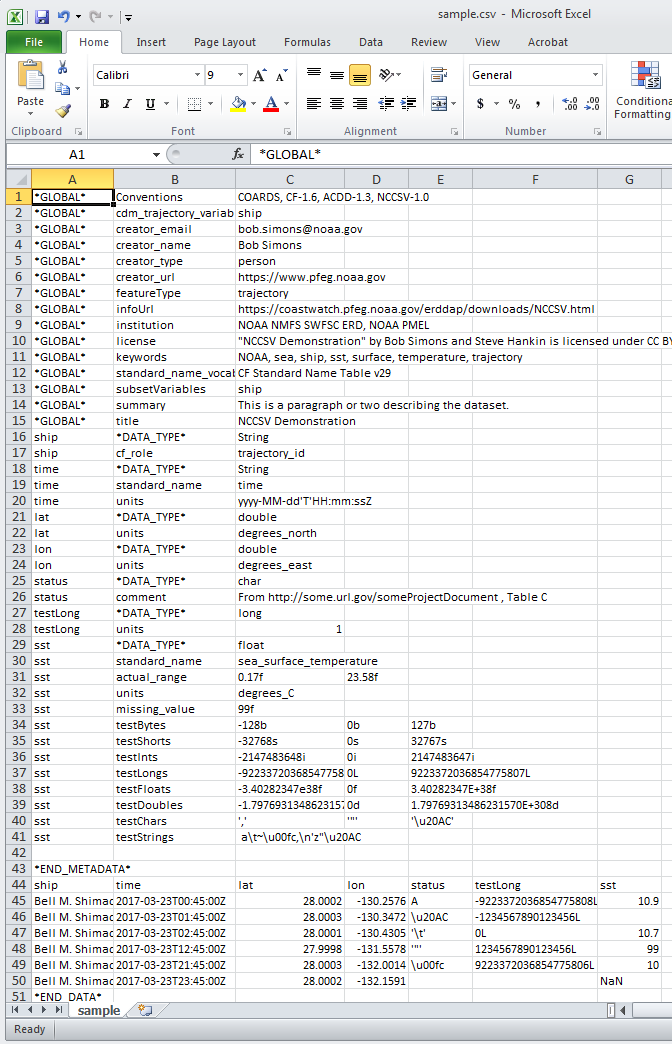Open the Name Box dropdown arrow
The image size is (672, 1044).
click(156, 155)
